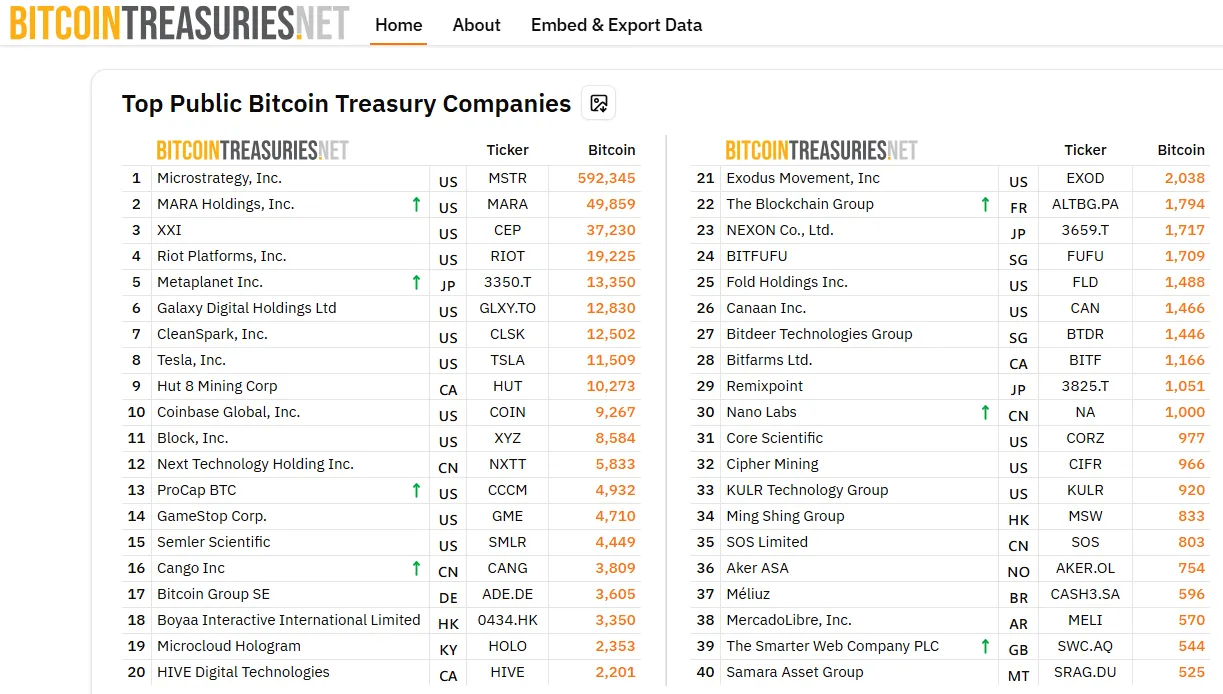Open Méliuz entry
Viewport: 1223px width, 694px height.
pos(748,594)
